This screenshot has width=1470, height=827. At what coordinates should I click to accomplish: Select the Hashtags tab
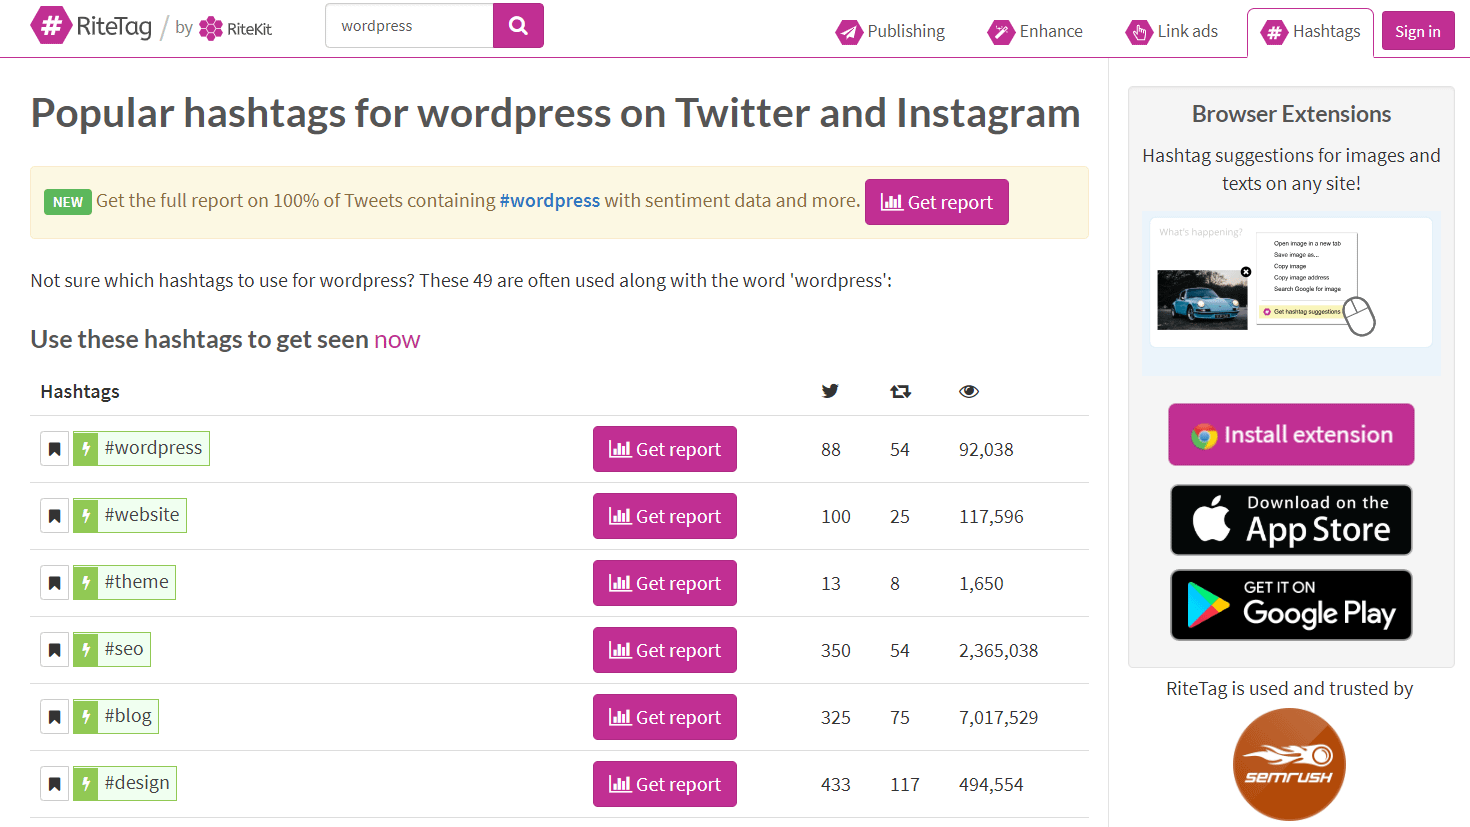click(x=1310, y=32)
